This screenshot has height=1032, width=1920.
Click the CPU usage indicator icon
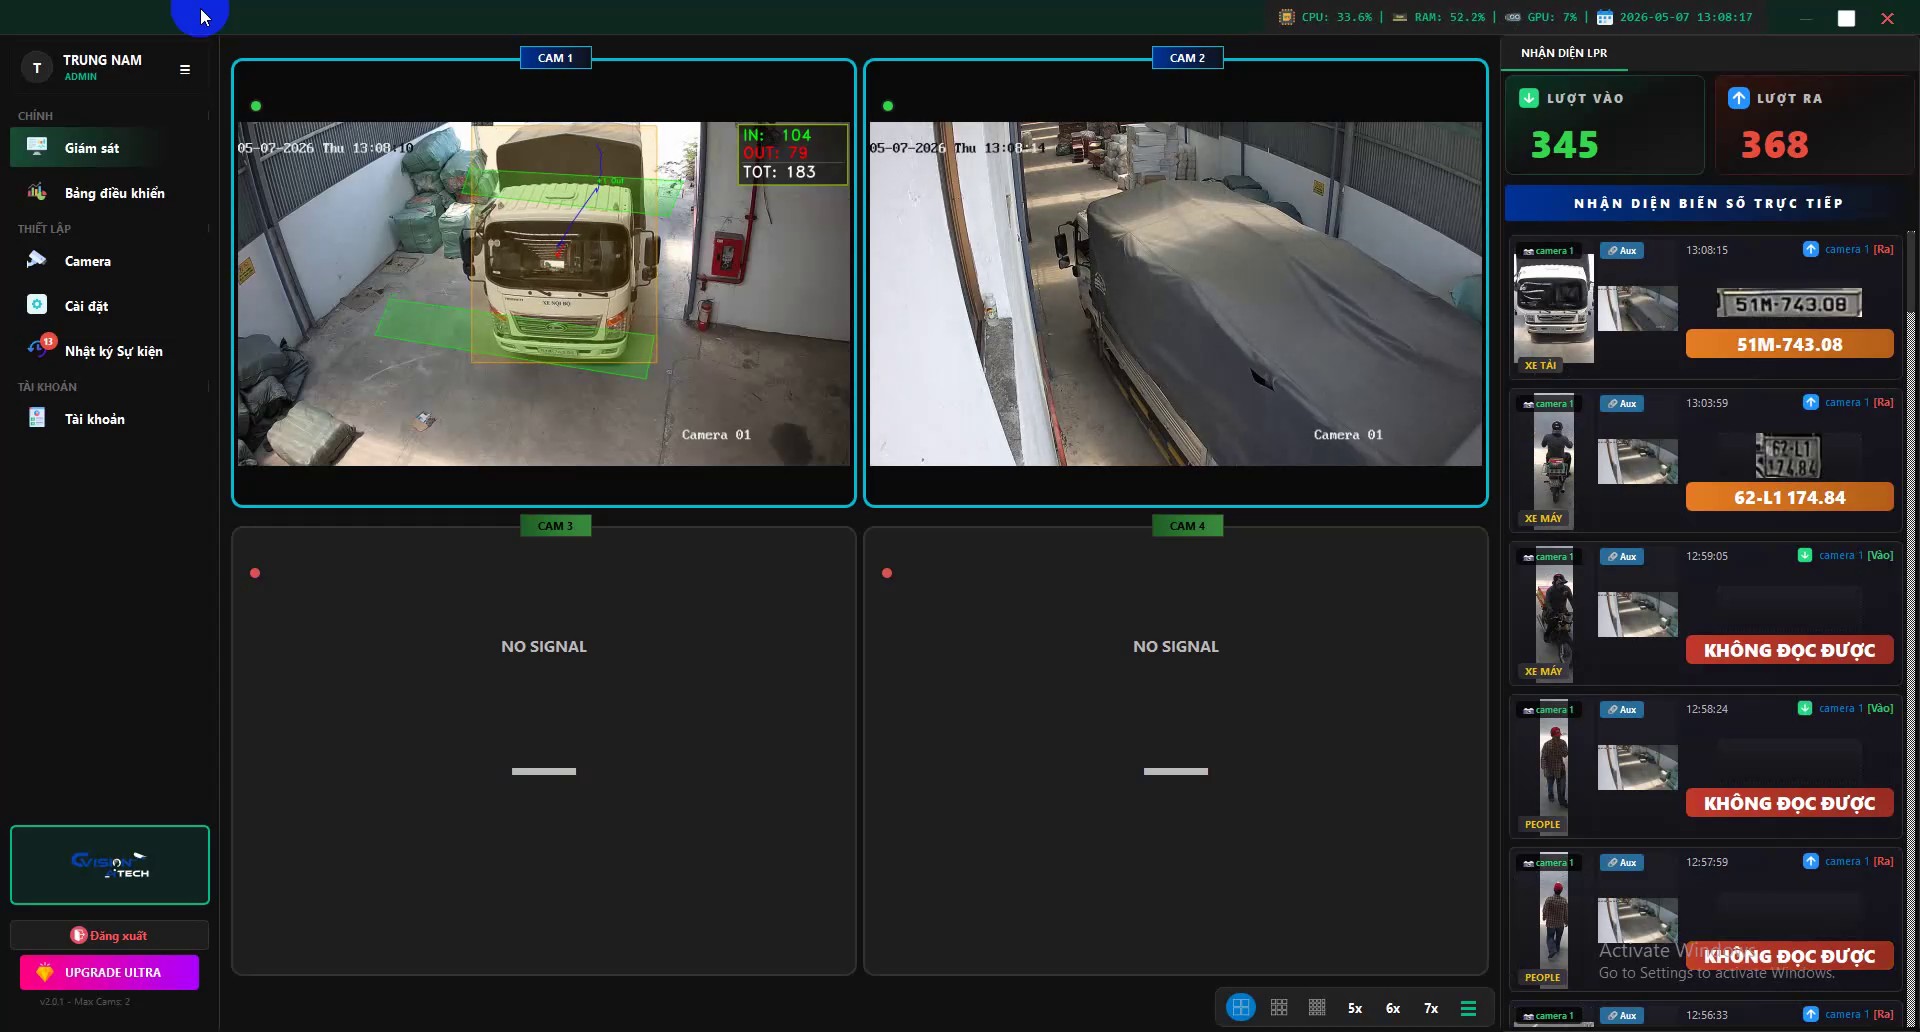(1287, 17)
